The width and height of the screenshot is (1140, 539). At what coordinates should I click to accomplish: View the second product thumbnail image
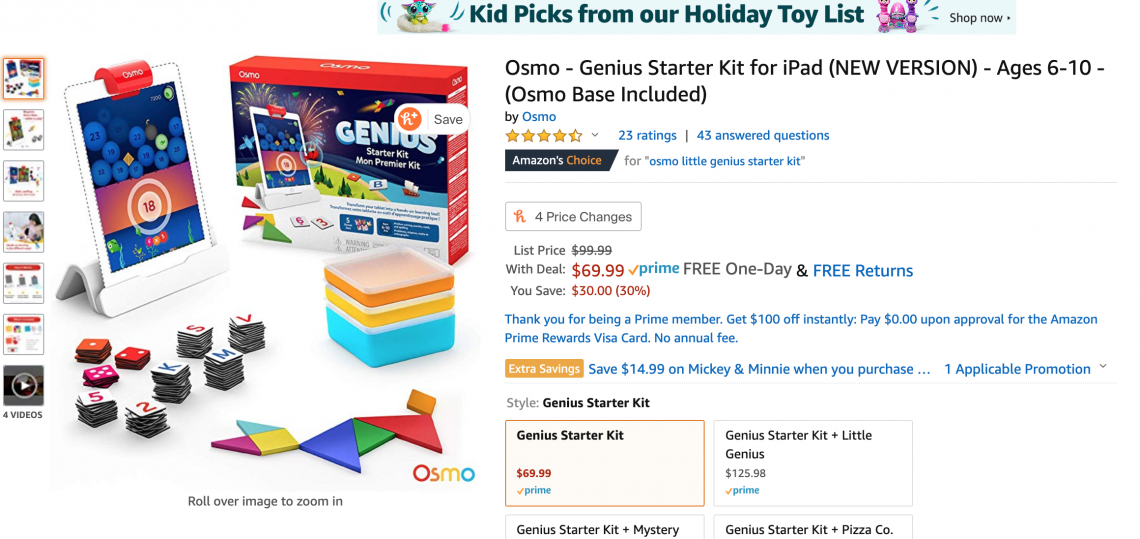(x=23, y=129)
